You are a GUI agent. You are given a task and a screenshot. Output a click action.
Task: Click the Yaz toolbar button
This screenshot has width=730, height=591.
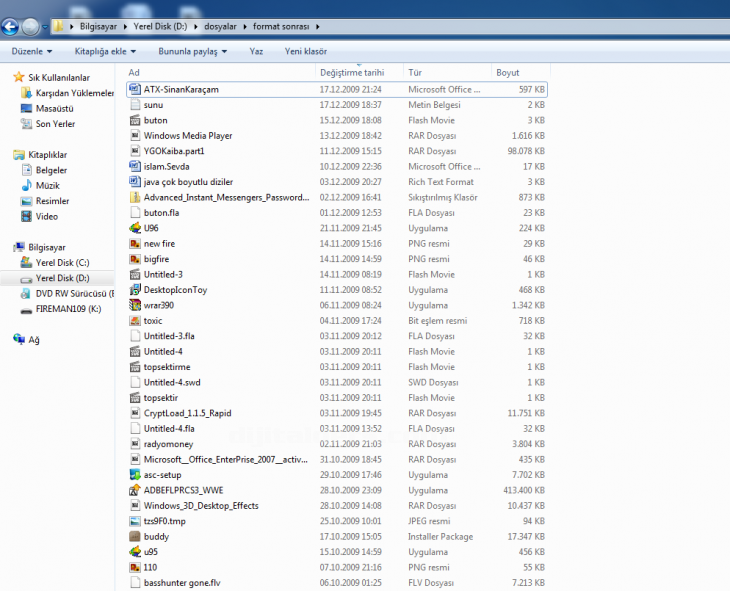pyautogui.click(x=256, y=50)
